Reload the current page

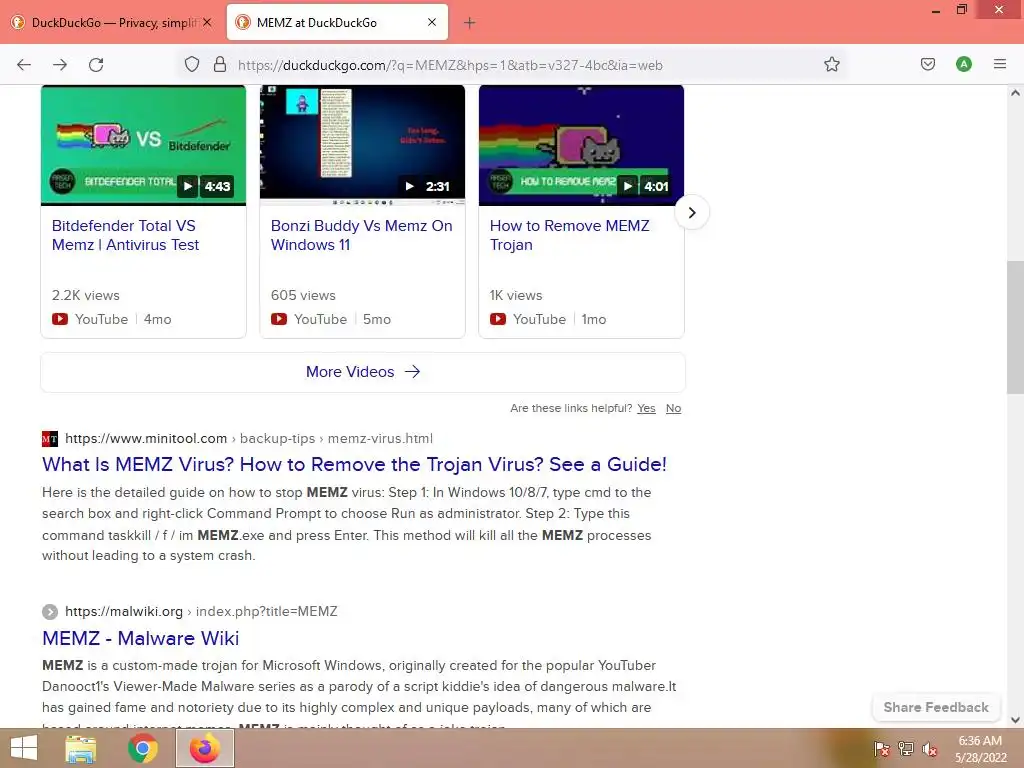click(x=96, y=65)
